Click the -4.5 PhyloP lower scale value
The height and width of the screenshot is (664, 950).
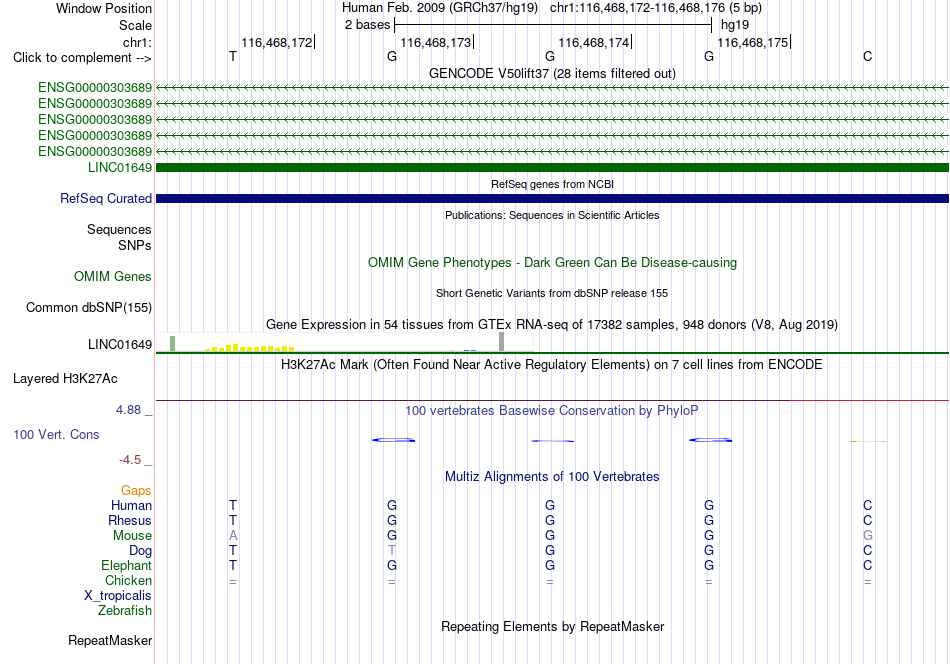coord(130,460)
